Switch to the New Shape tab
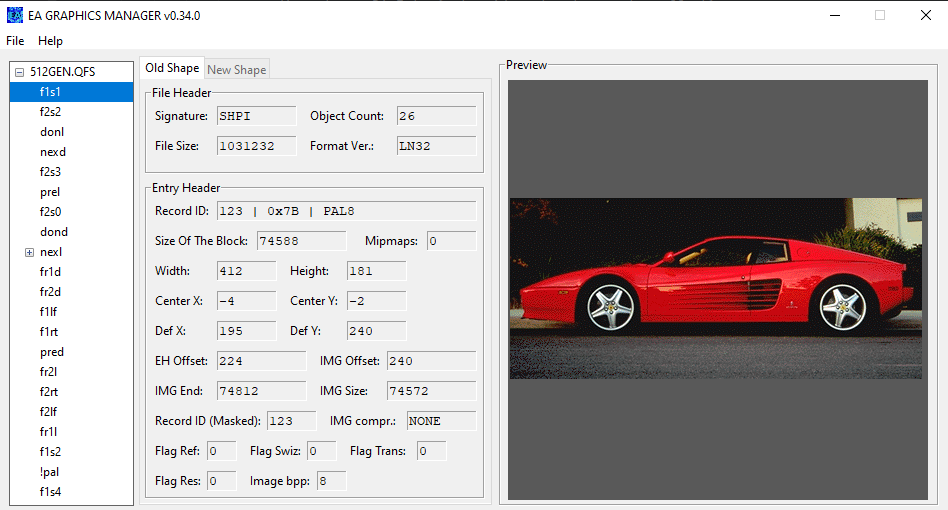Screen dimensions: 948x510 (236, 69)
